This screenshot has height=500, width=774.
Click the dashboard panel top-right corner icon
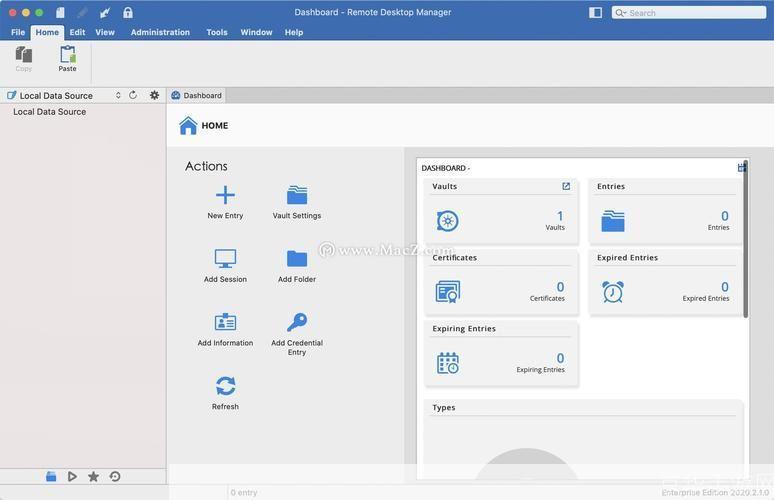click(741, 168)
